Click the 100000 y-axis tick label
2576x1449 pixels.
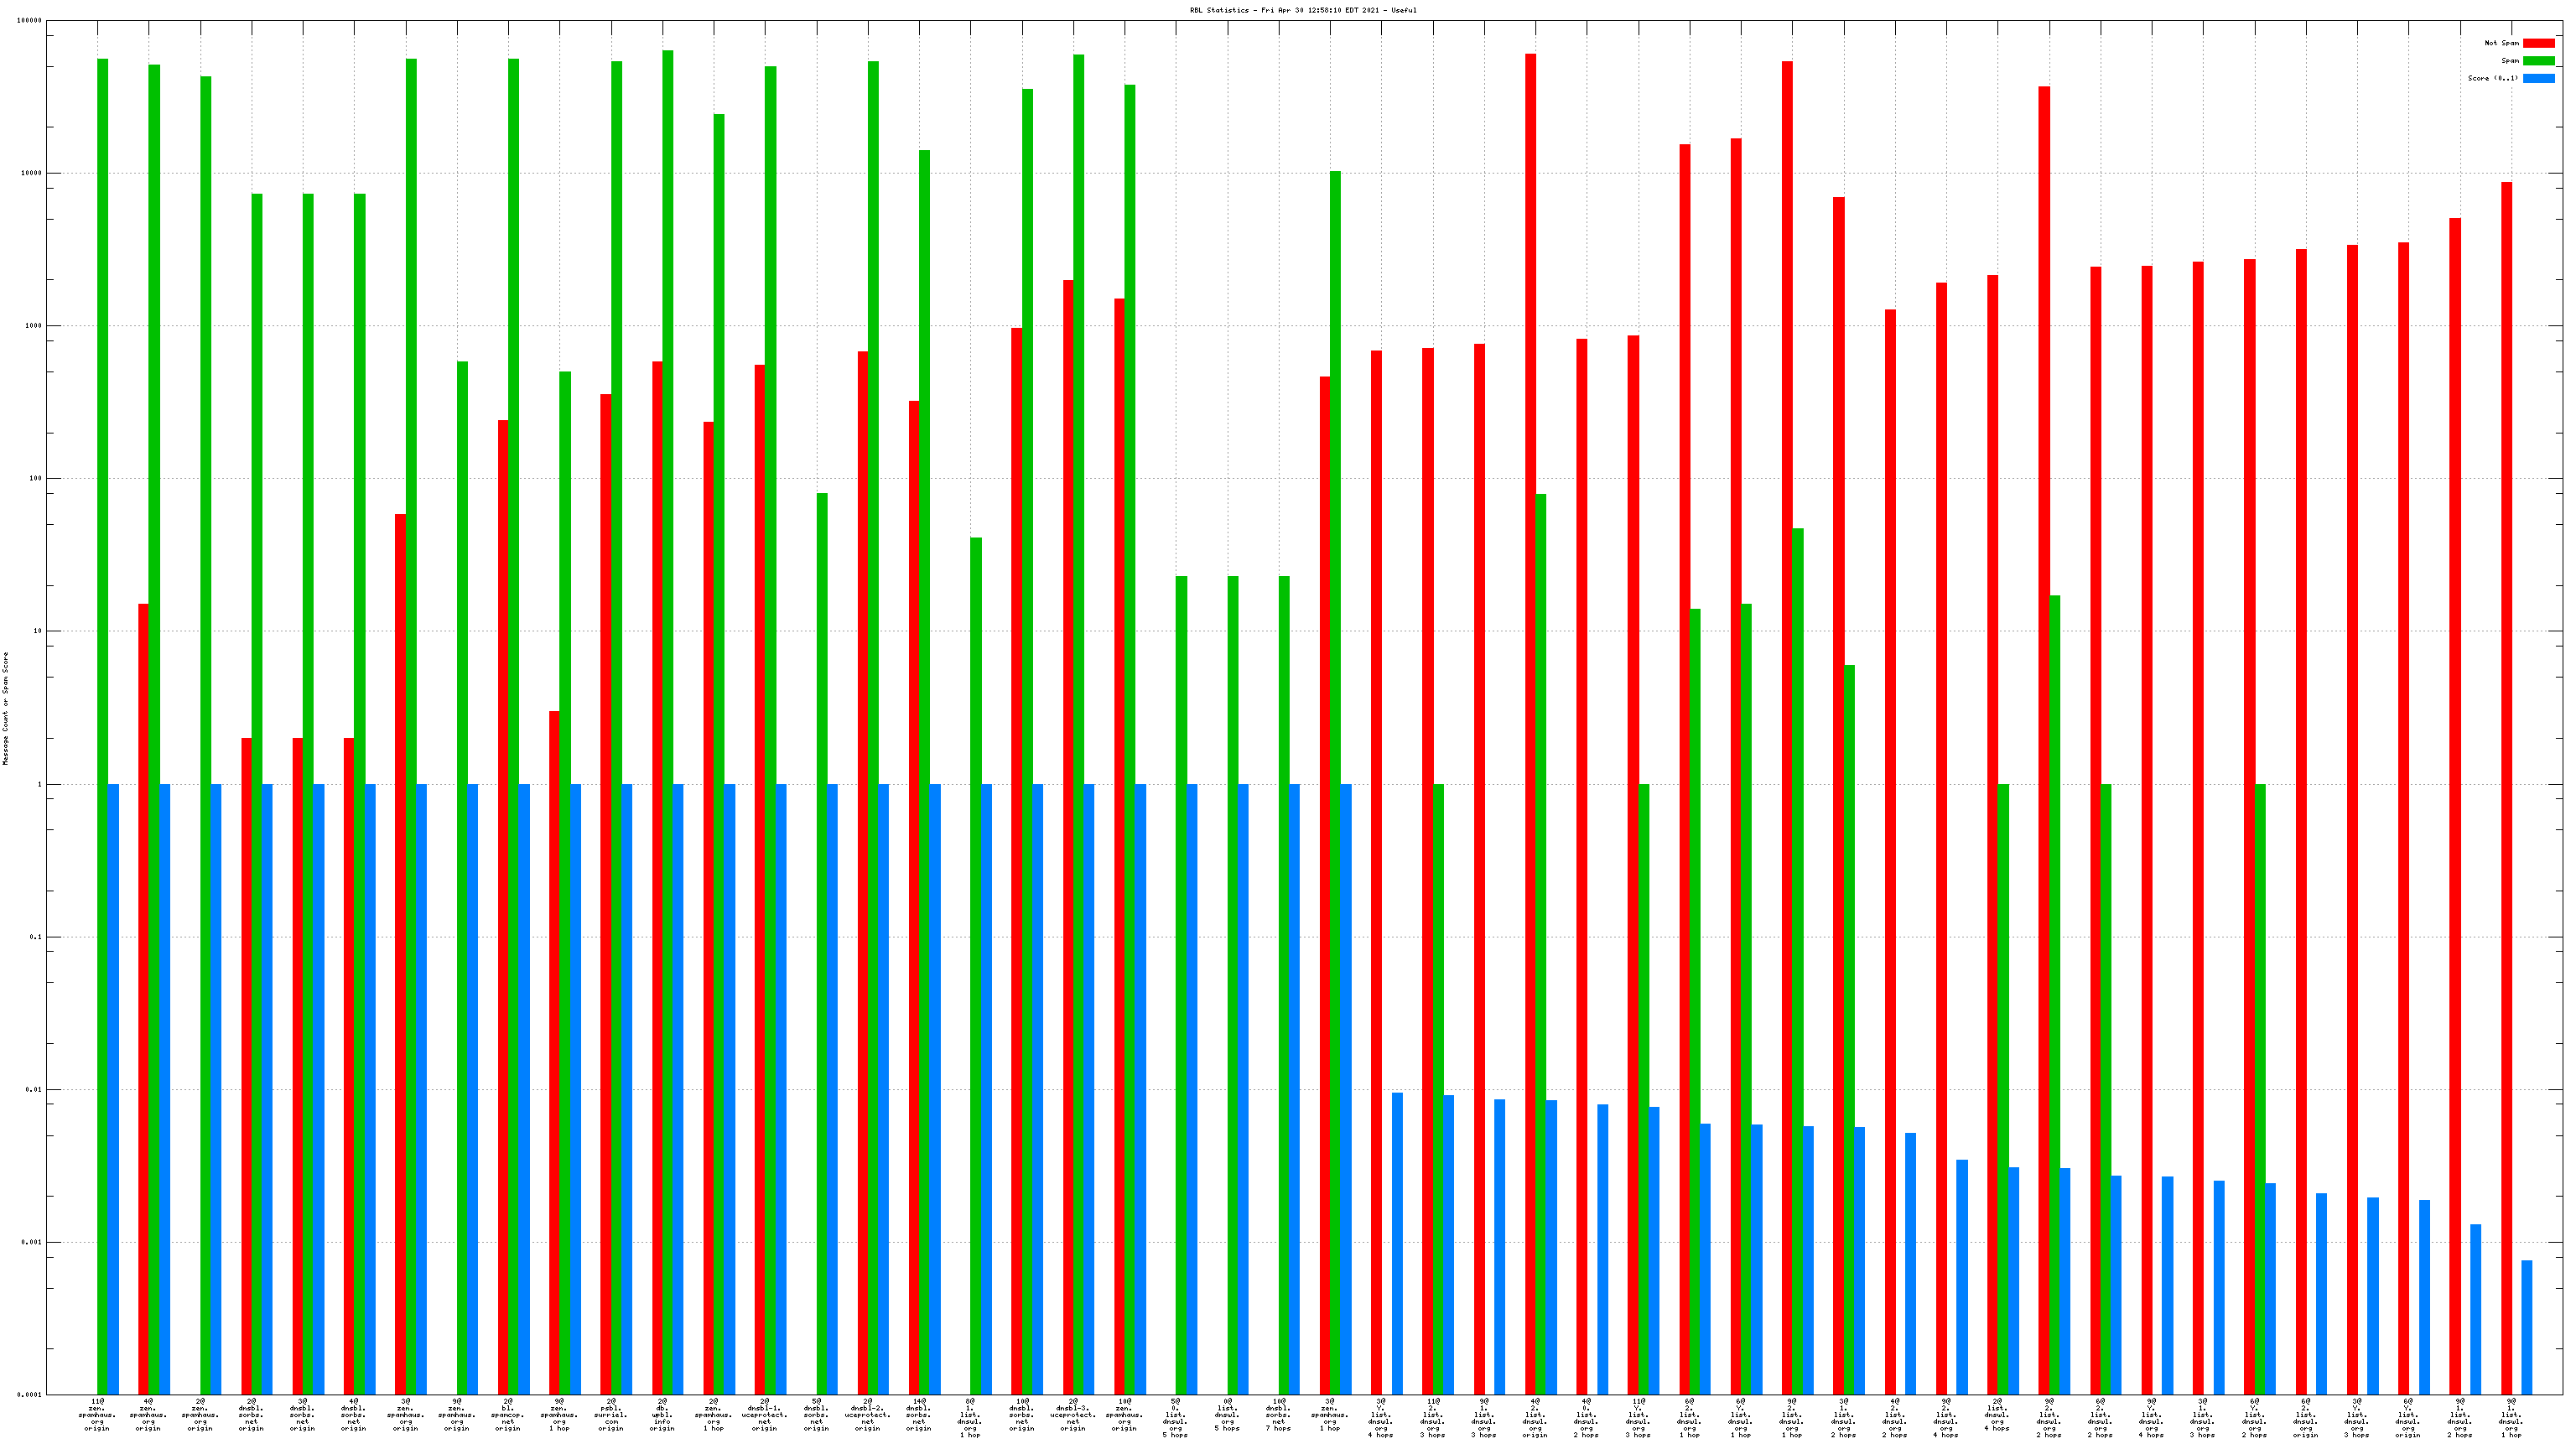(x=29, y=20)
